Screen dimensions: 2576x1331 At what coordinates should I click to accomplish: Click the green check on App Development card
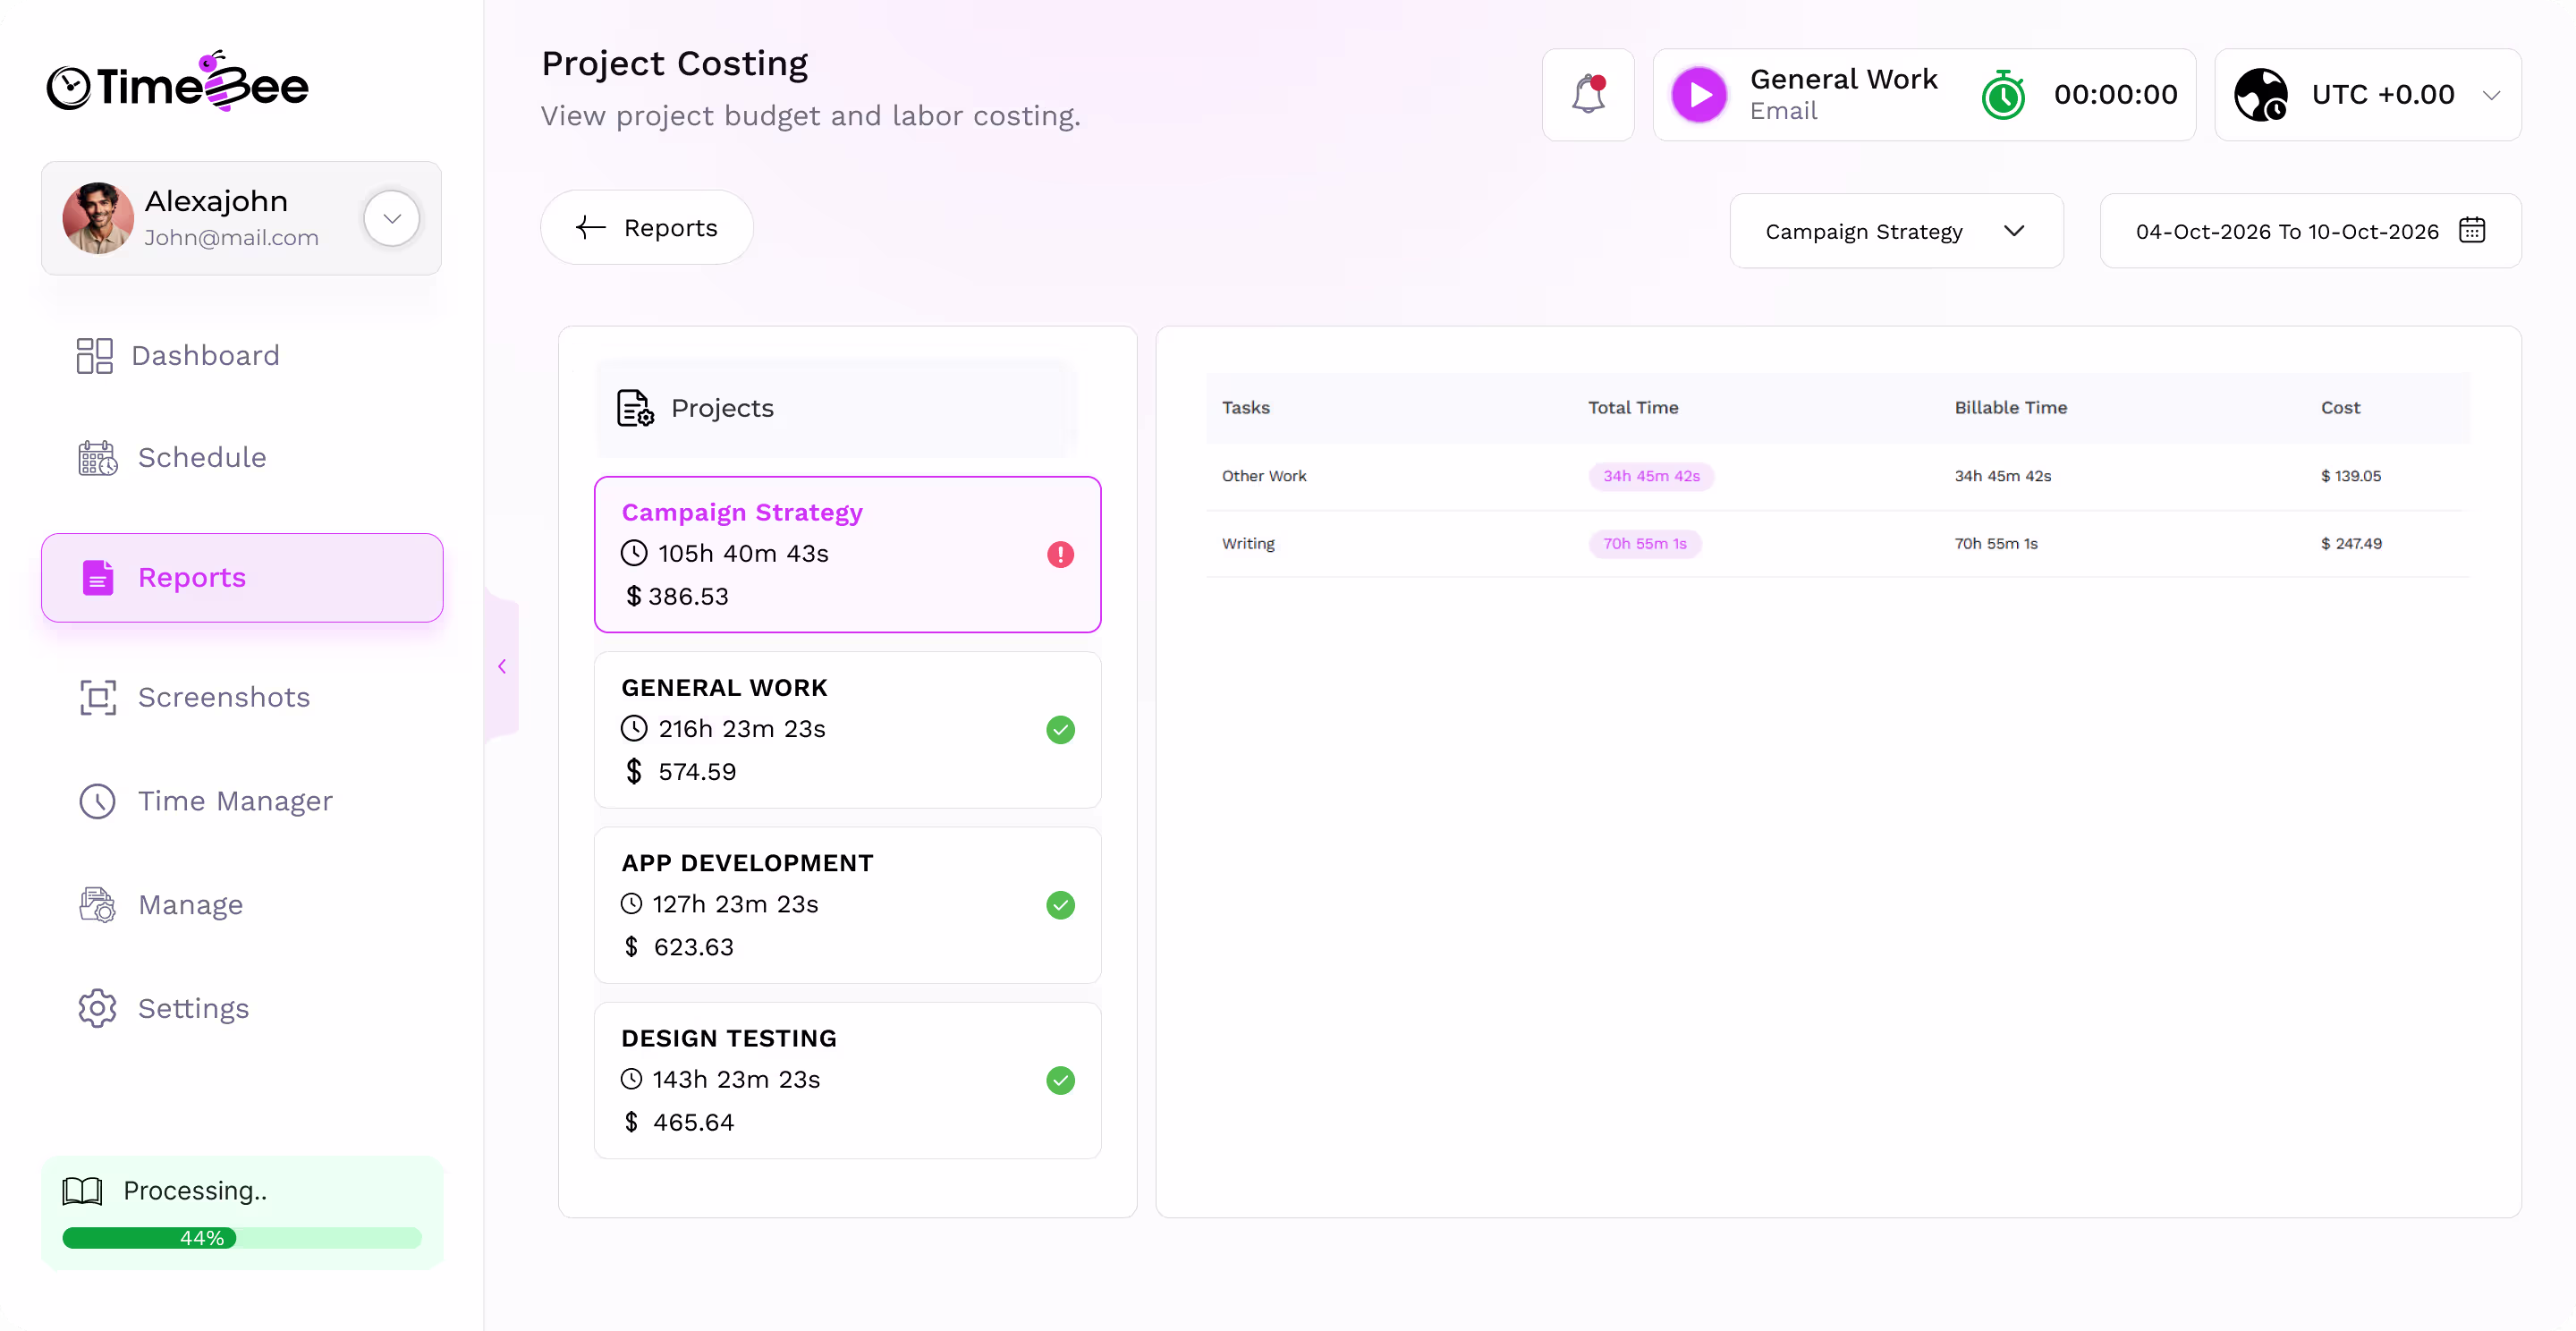click(1060, 905)
